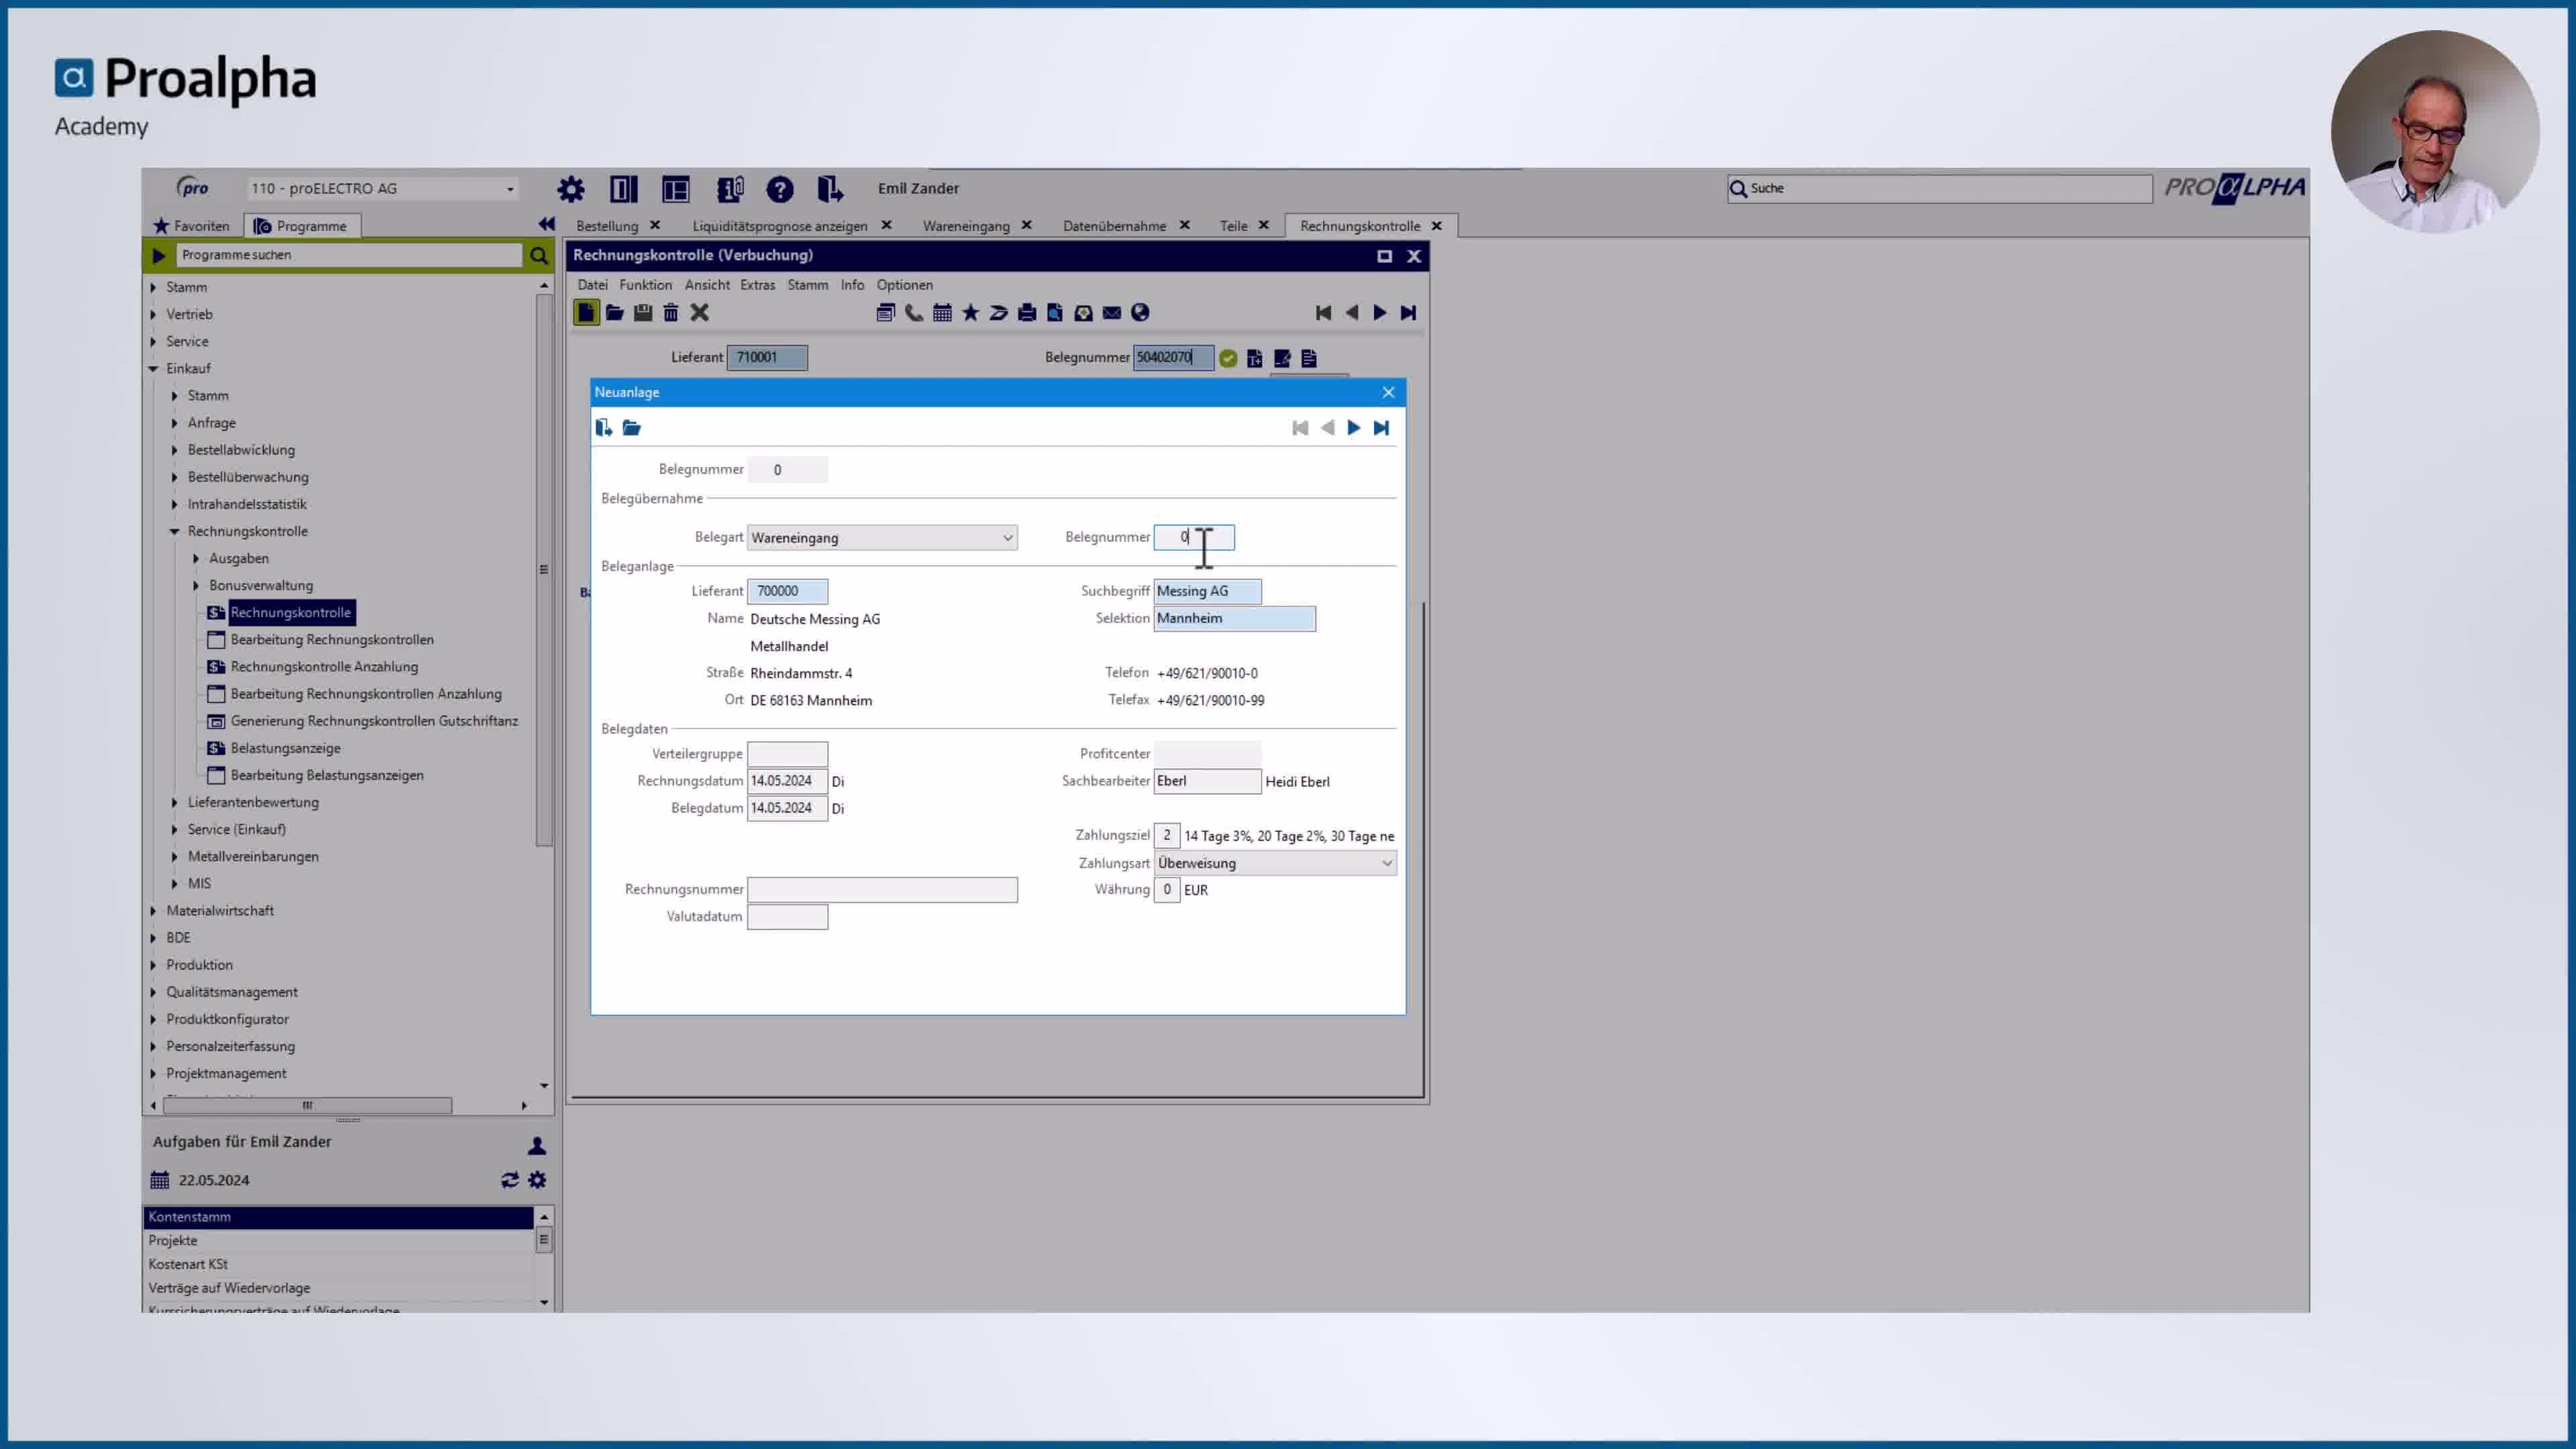This screenshot has width=2576, height=1449.
Task: Expand the Lieferantenbewertung tree node
Action: (x=175, y=803)
